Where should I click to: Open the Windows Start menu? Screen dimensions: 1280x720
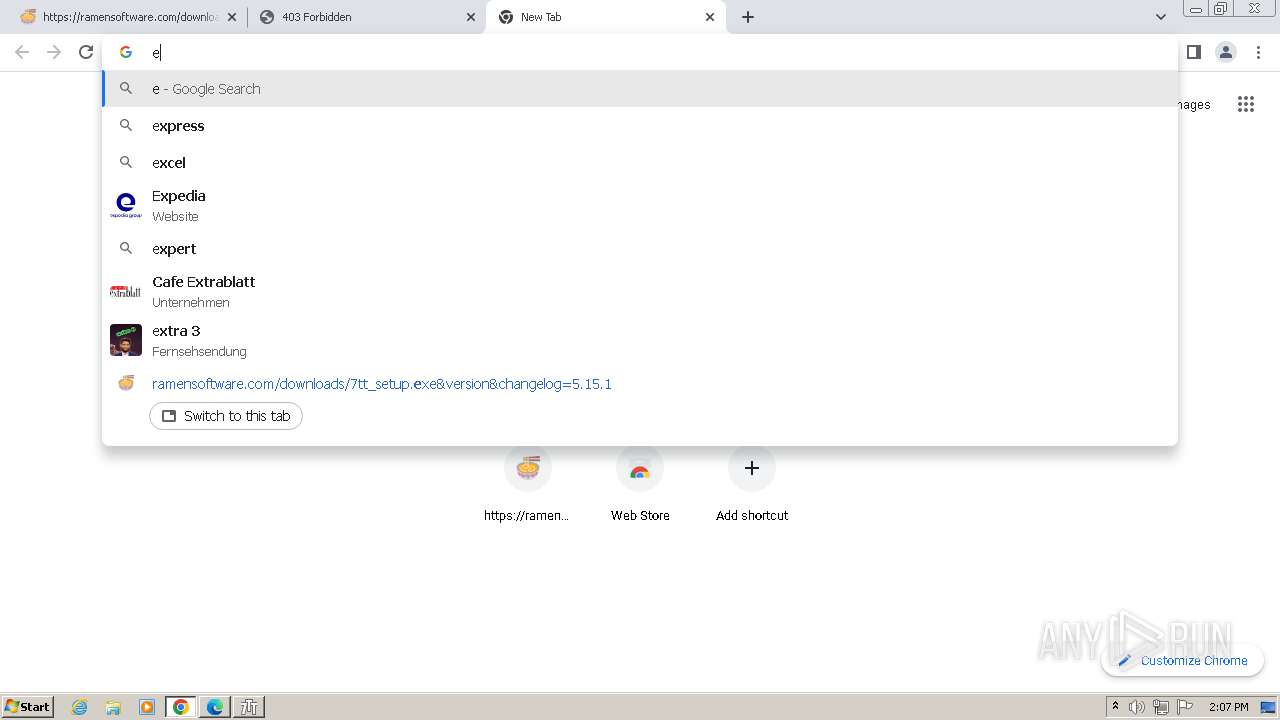point(28,706)
